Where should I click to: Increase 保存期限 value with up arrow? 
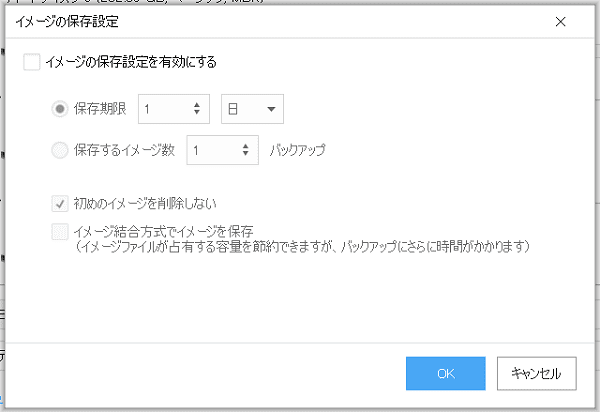[x=197, y=104]
